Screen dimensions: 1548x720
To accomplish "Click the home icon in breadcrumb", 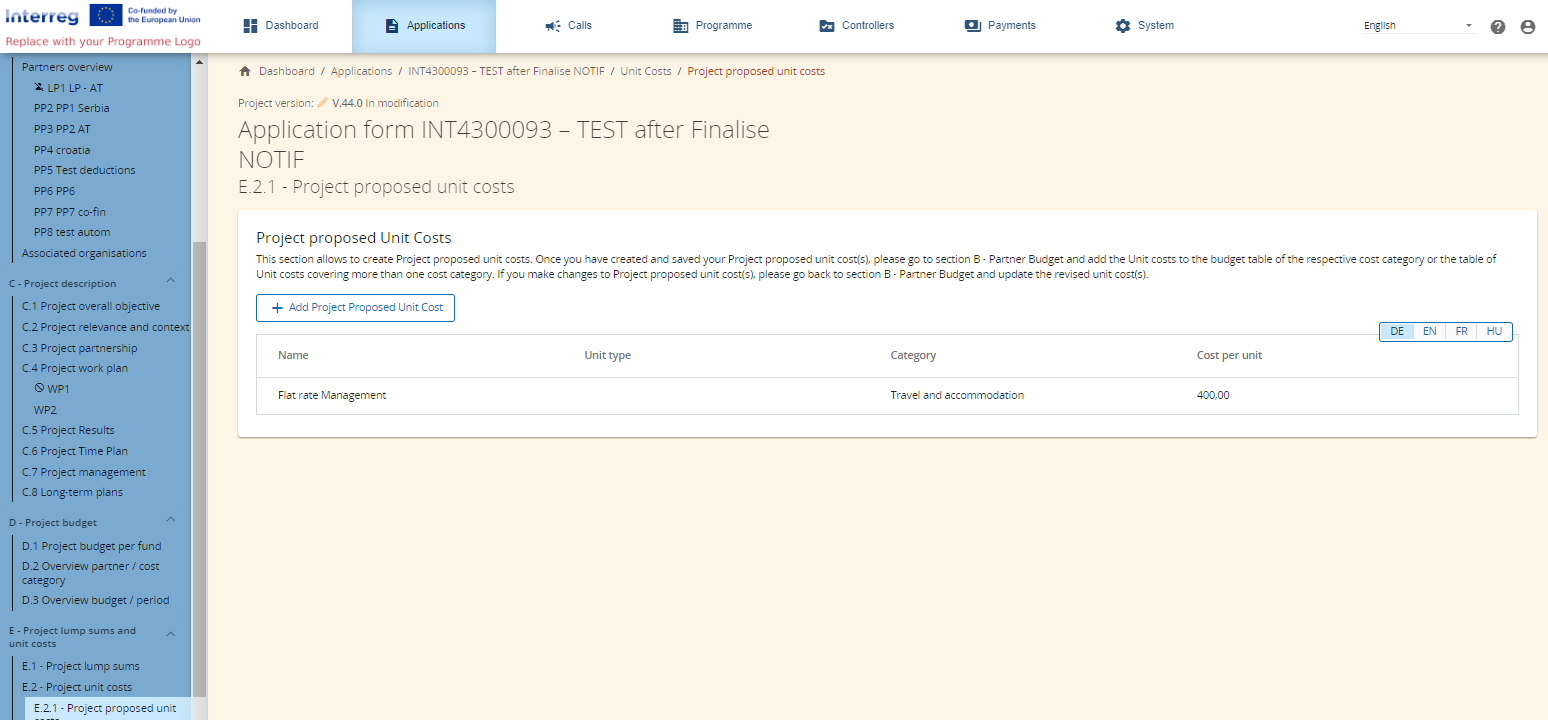I will [245, 71].
